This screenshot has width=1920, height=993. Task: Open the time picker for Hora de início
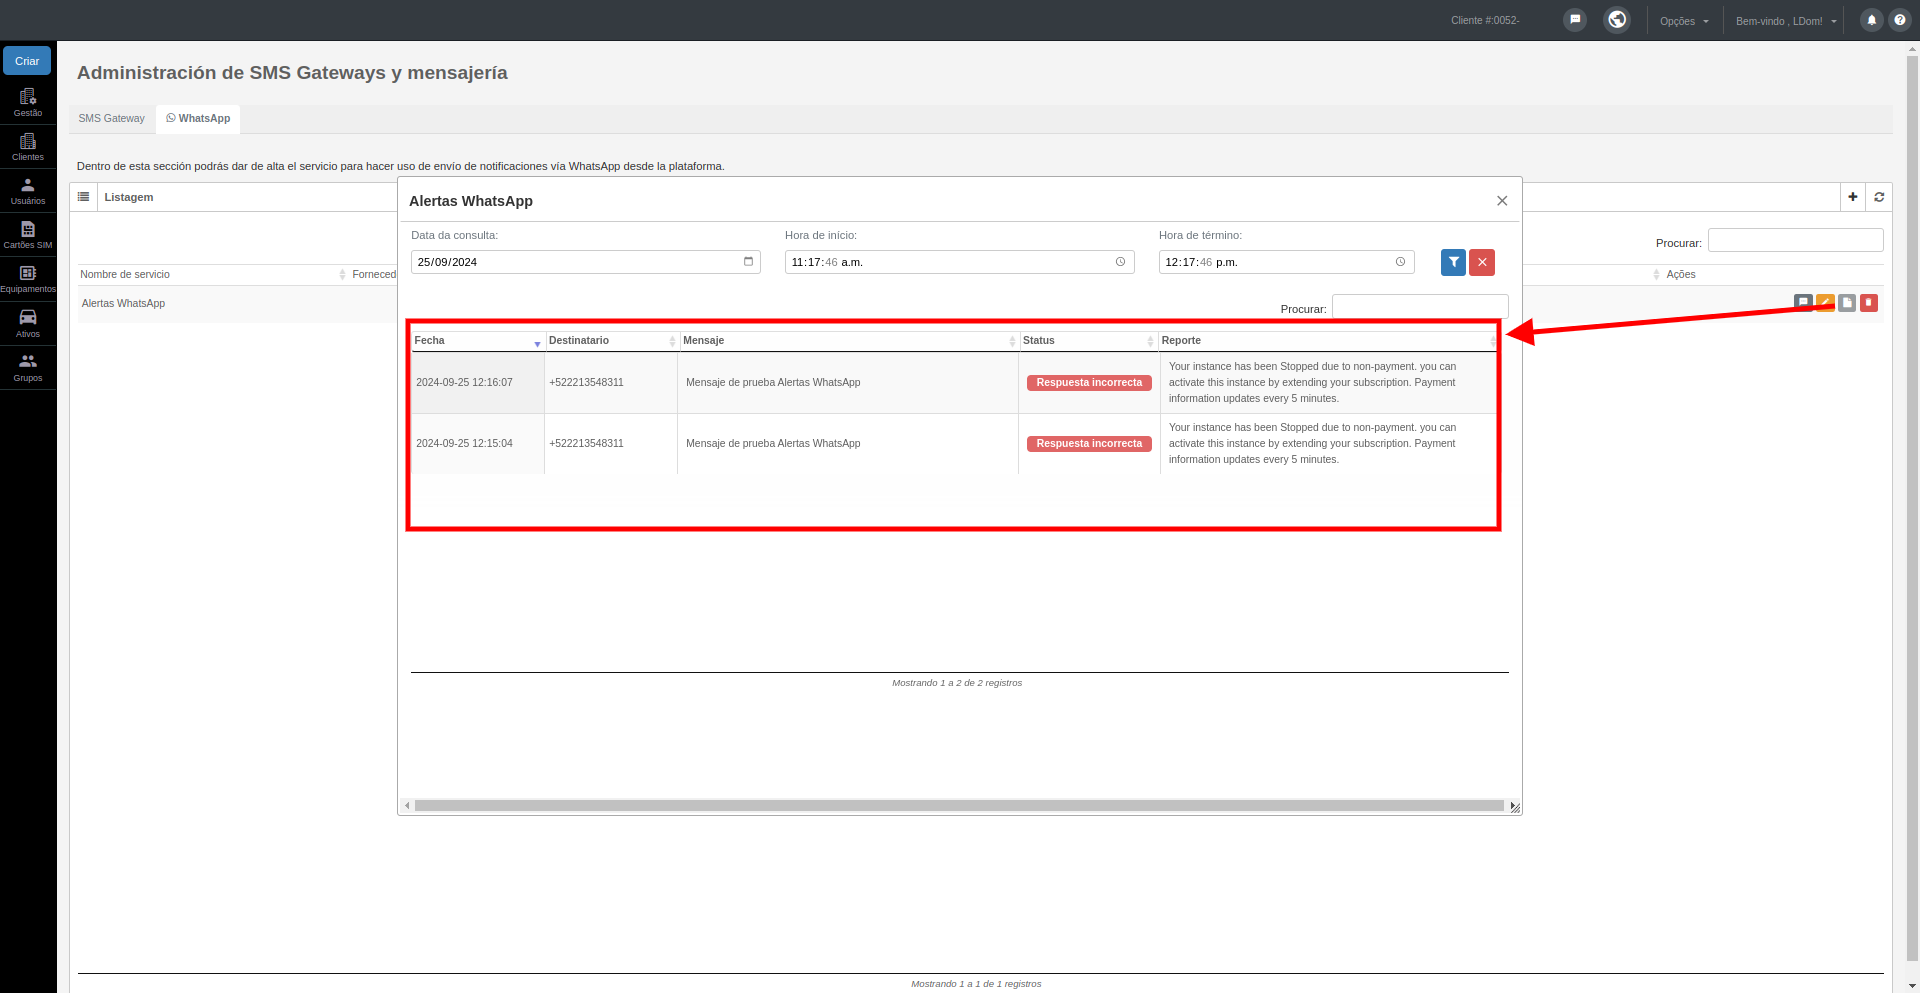pyautogui.click(x=1120, y=262)
